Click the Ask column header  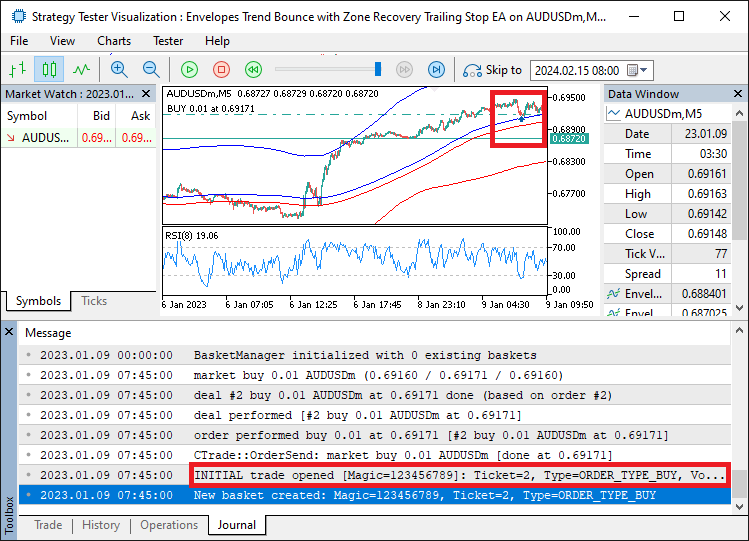(x=136, y=116)
